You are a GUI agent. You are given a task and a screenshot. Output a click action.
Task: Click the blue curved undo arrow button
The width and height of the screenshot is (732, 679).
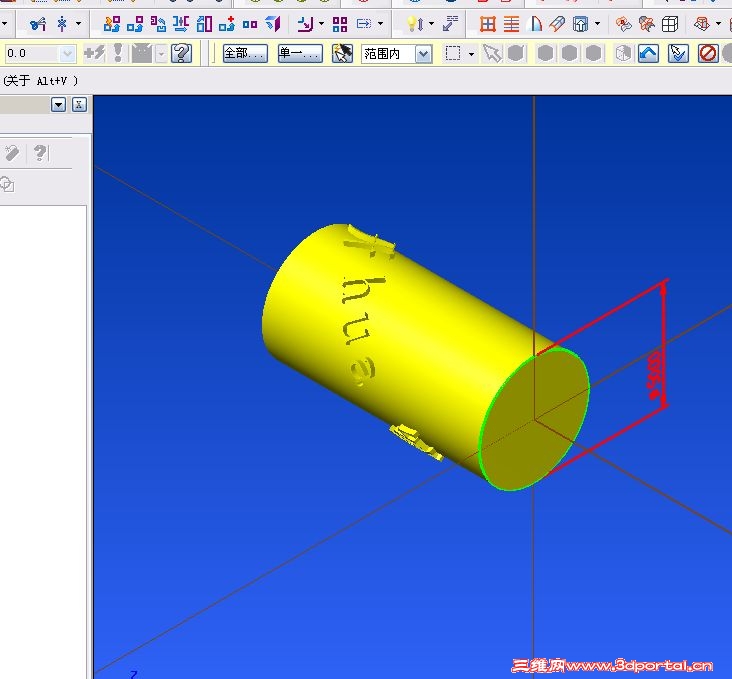pyautogui.click(x=648, y=54)
